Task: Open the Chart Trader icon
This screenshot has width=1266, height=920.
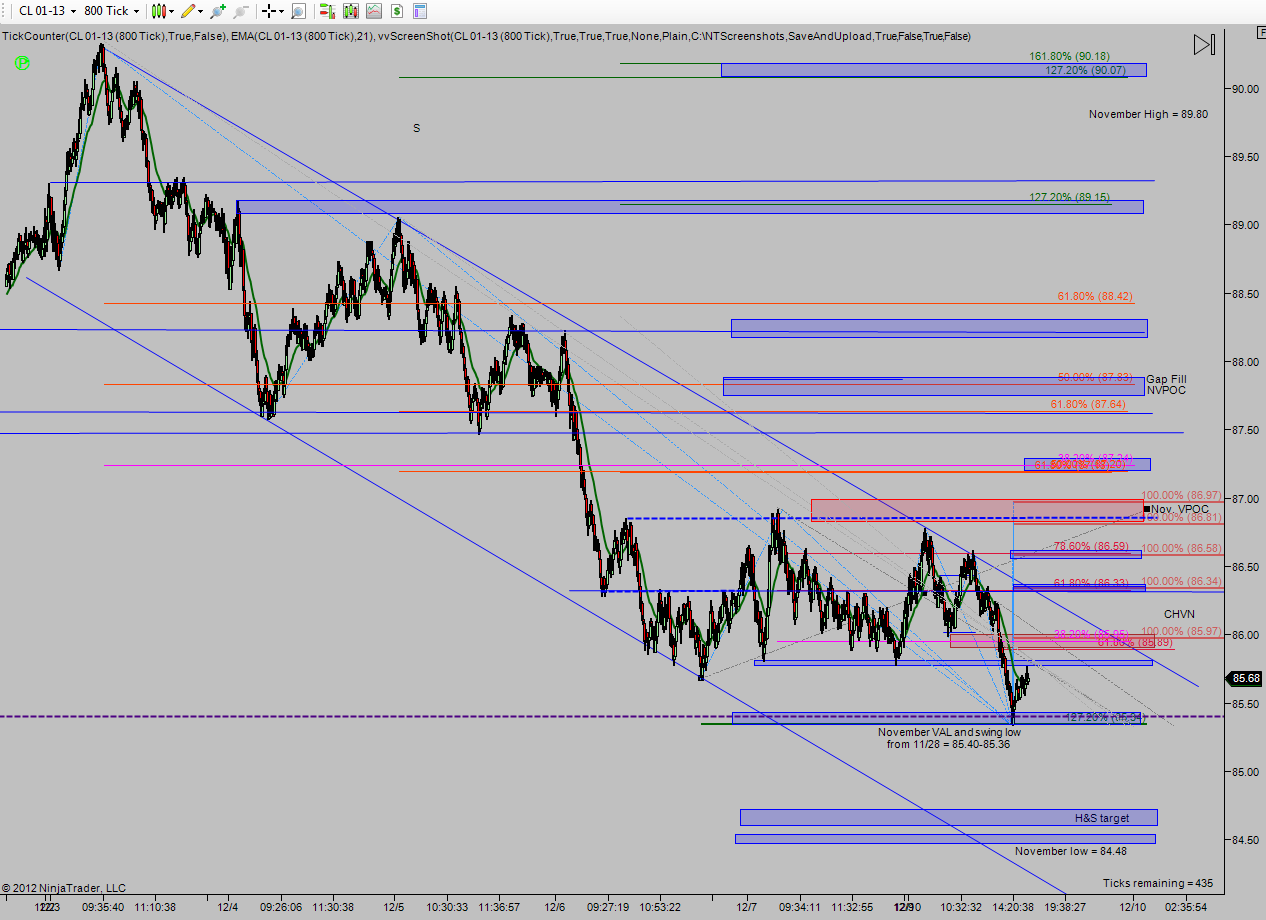Action: coord(327,11)
